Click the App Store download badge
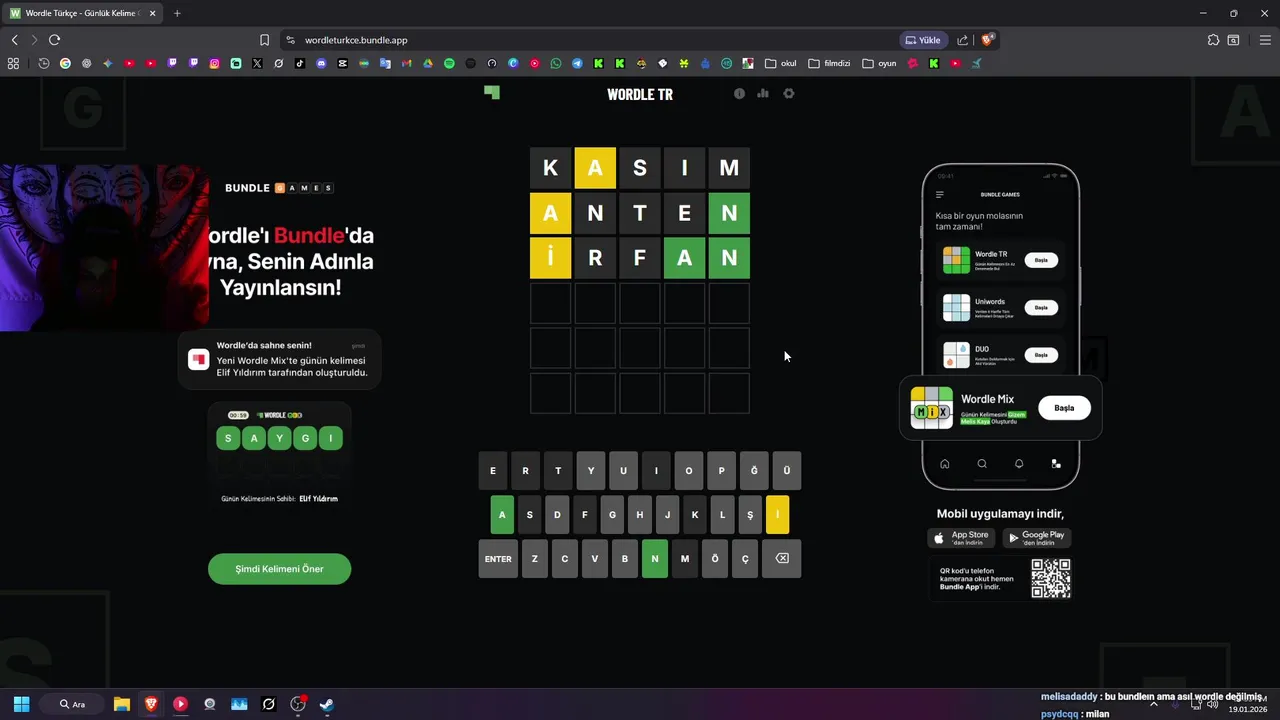 coord(962,538)
